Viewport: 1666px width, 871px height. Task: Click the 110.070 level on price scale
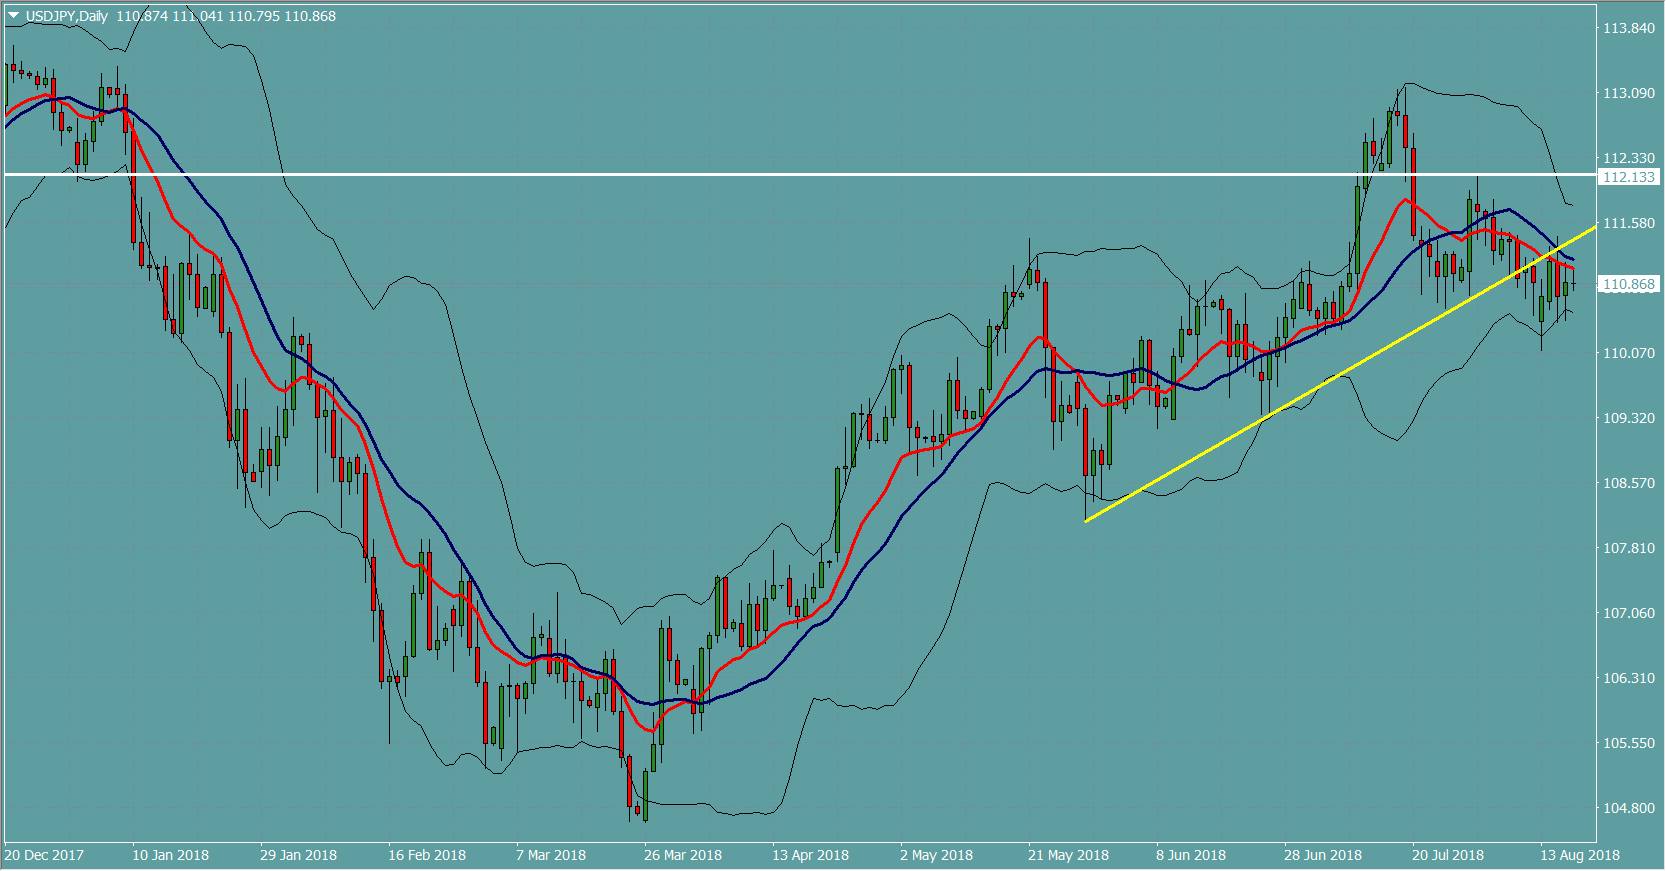tap(1628, 353)
